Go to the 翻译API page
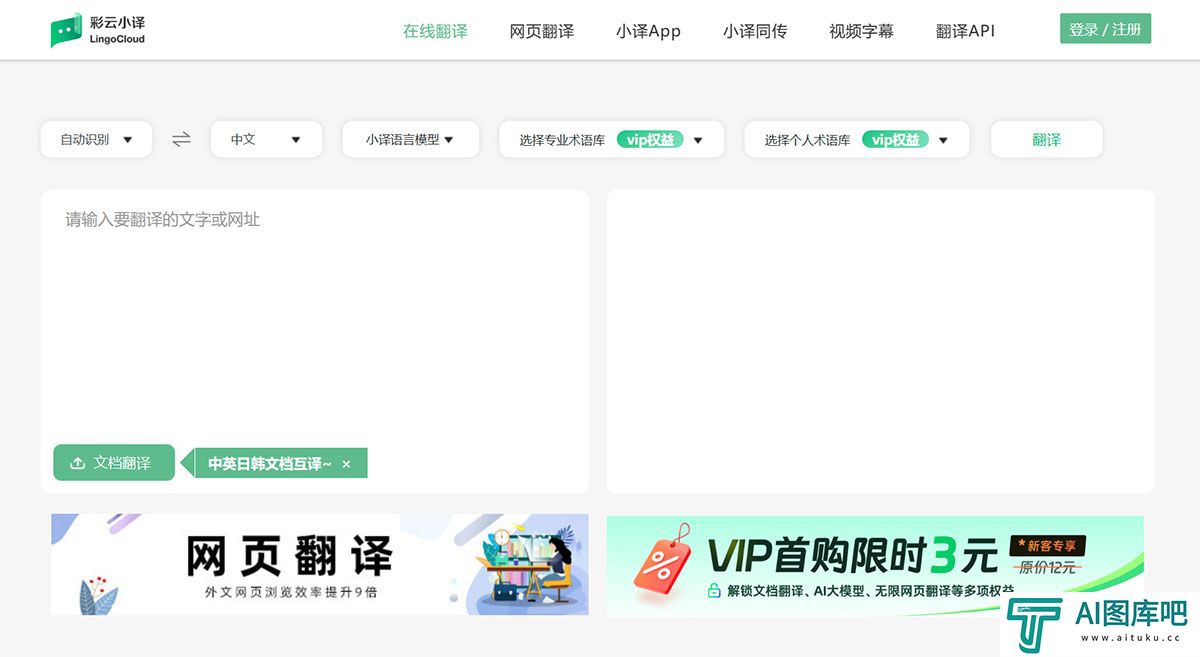 coord(965,31)
